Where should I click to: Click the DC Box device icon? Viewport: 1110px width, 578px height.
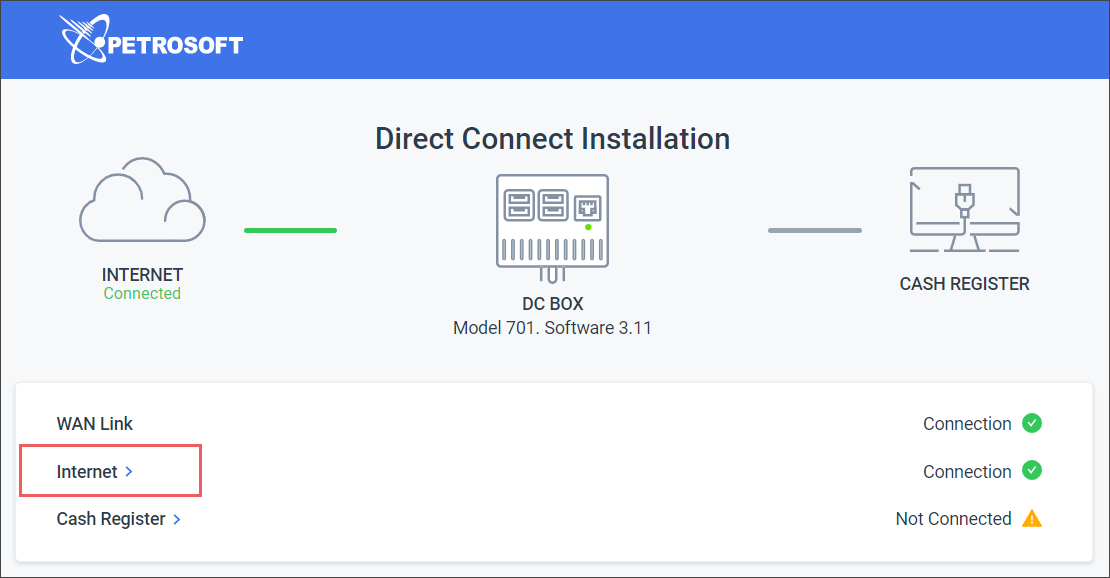point(552,222)
